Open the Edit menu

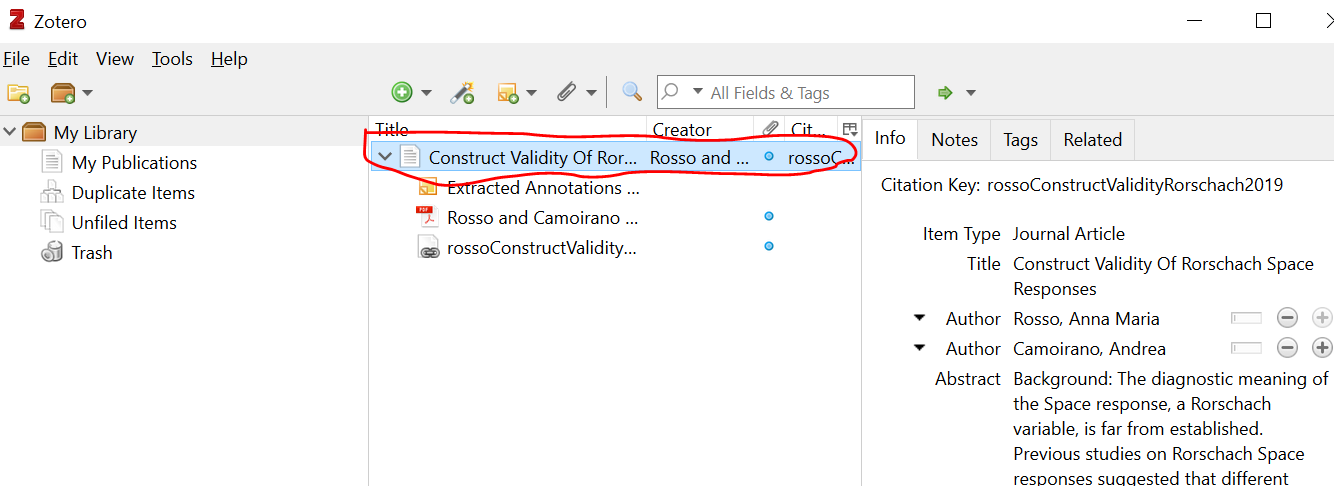(x=63, y=59)
